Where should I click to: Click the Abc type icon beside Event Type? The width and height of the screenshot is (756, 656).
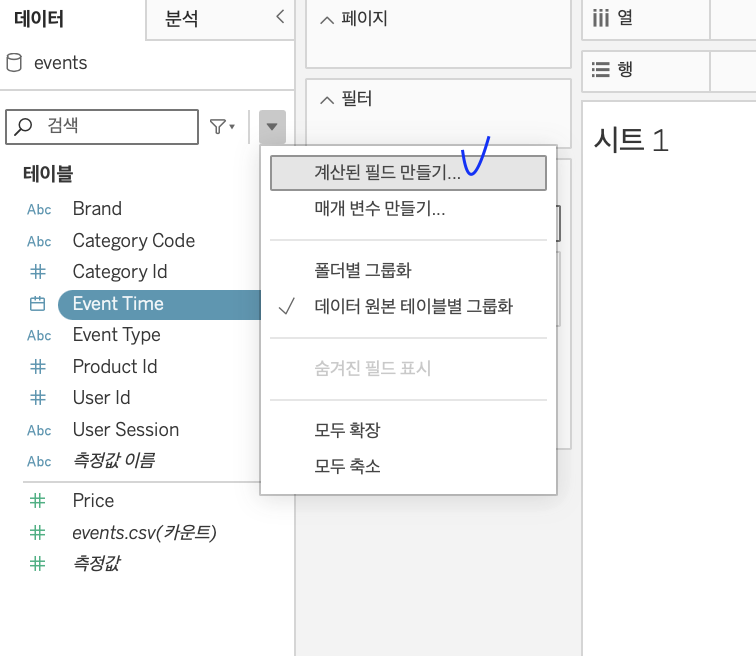coord(39,335)
